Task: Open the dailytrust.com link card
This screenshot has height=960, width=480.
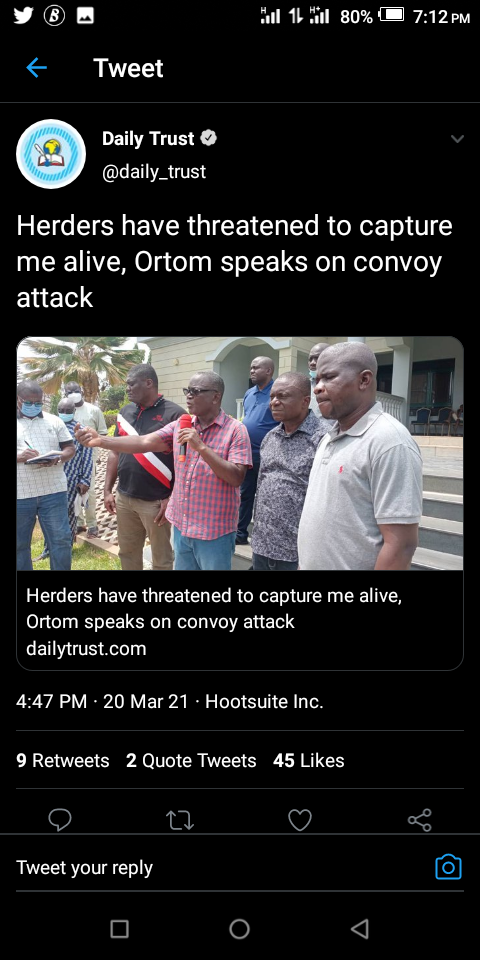Action: click(x=240, y=620)
